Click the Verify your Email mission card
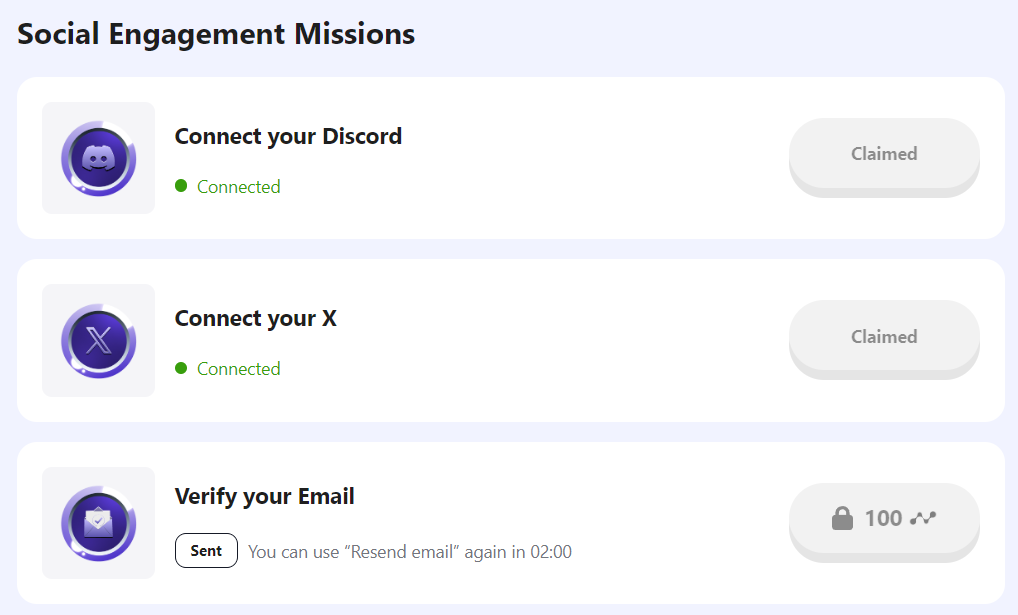Viewport: 1018px width, 615px height. tap(511, 523)
